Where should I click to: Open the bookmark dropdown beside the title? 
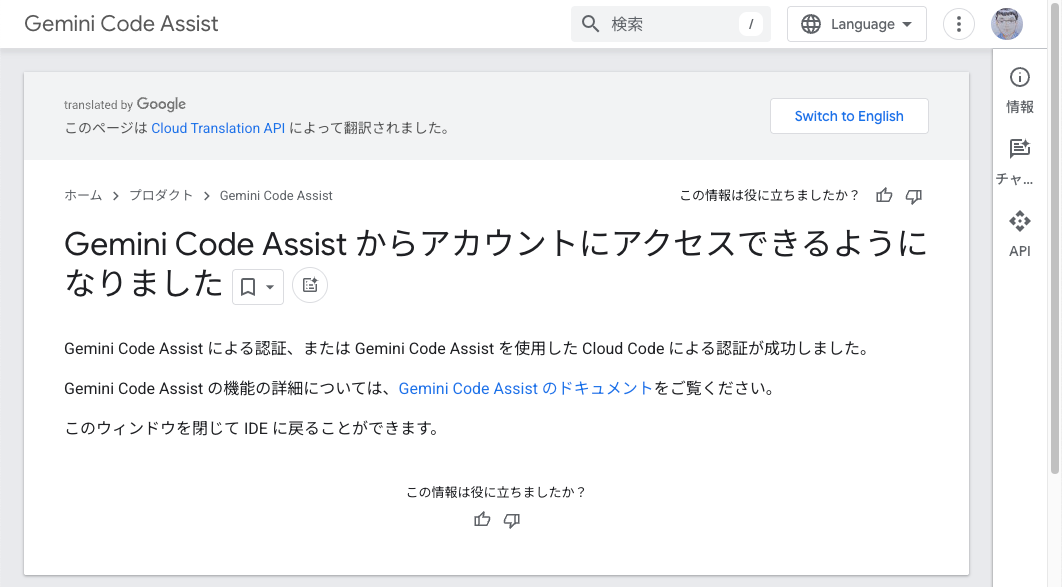[258, 286]
